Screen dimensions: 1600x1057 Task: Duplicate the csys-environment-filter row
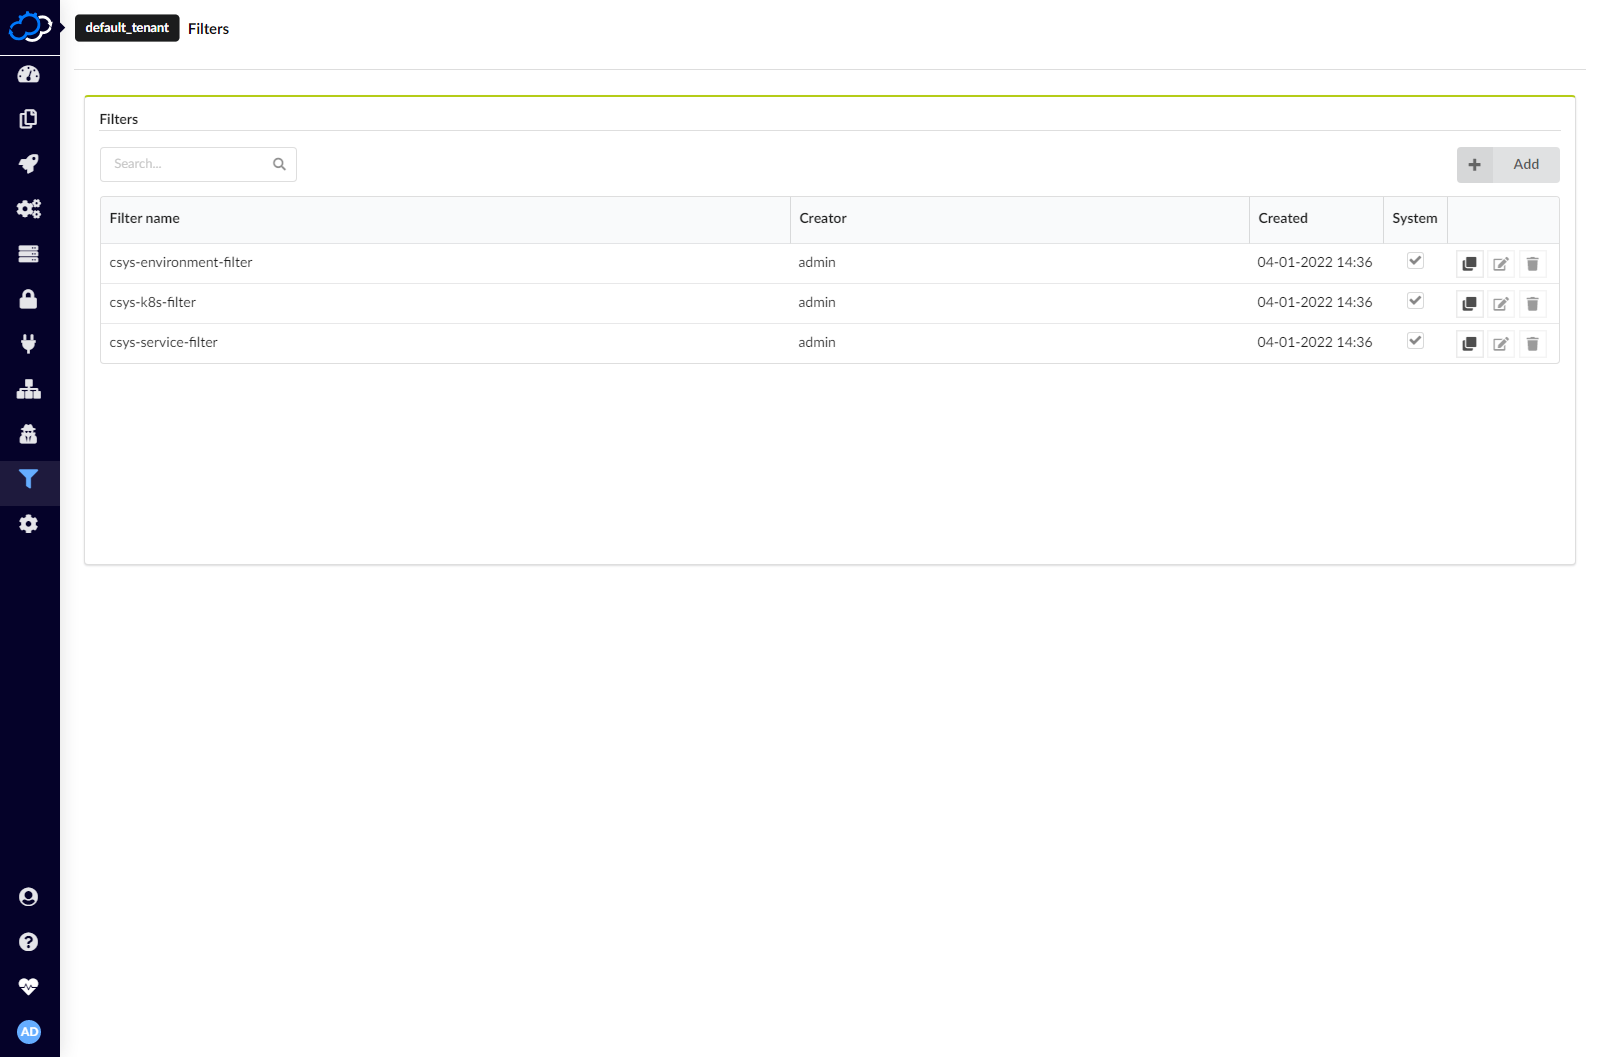coord(1469,264)
